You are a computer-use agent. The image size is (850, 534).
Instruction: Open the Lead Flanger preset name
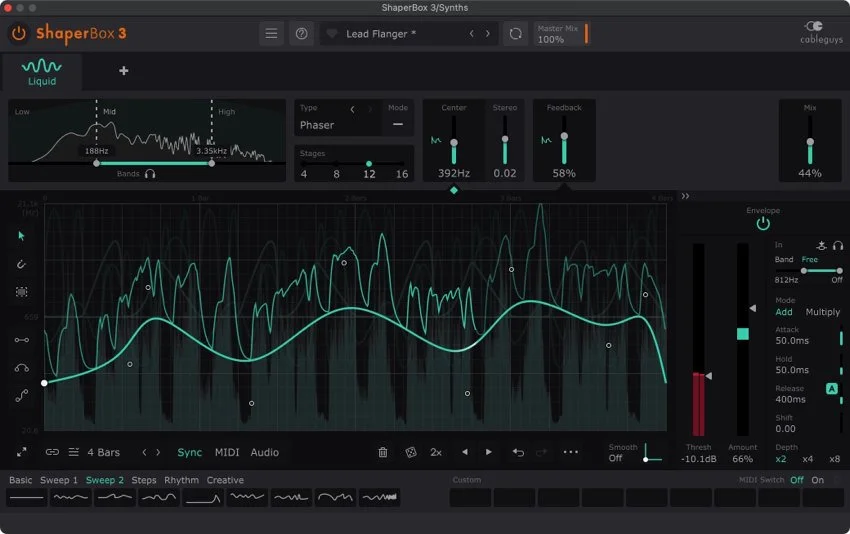pos(381,34)
